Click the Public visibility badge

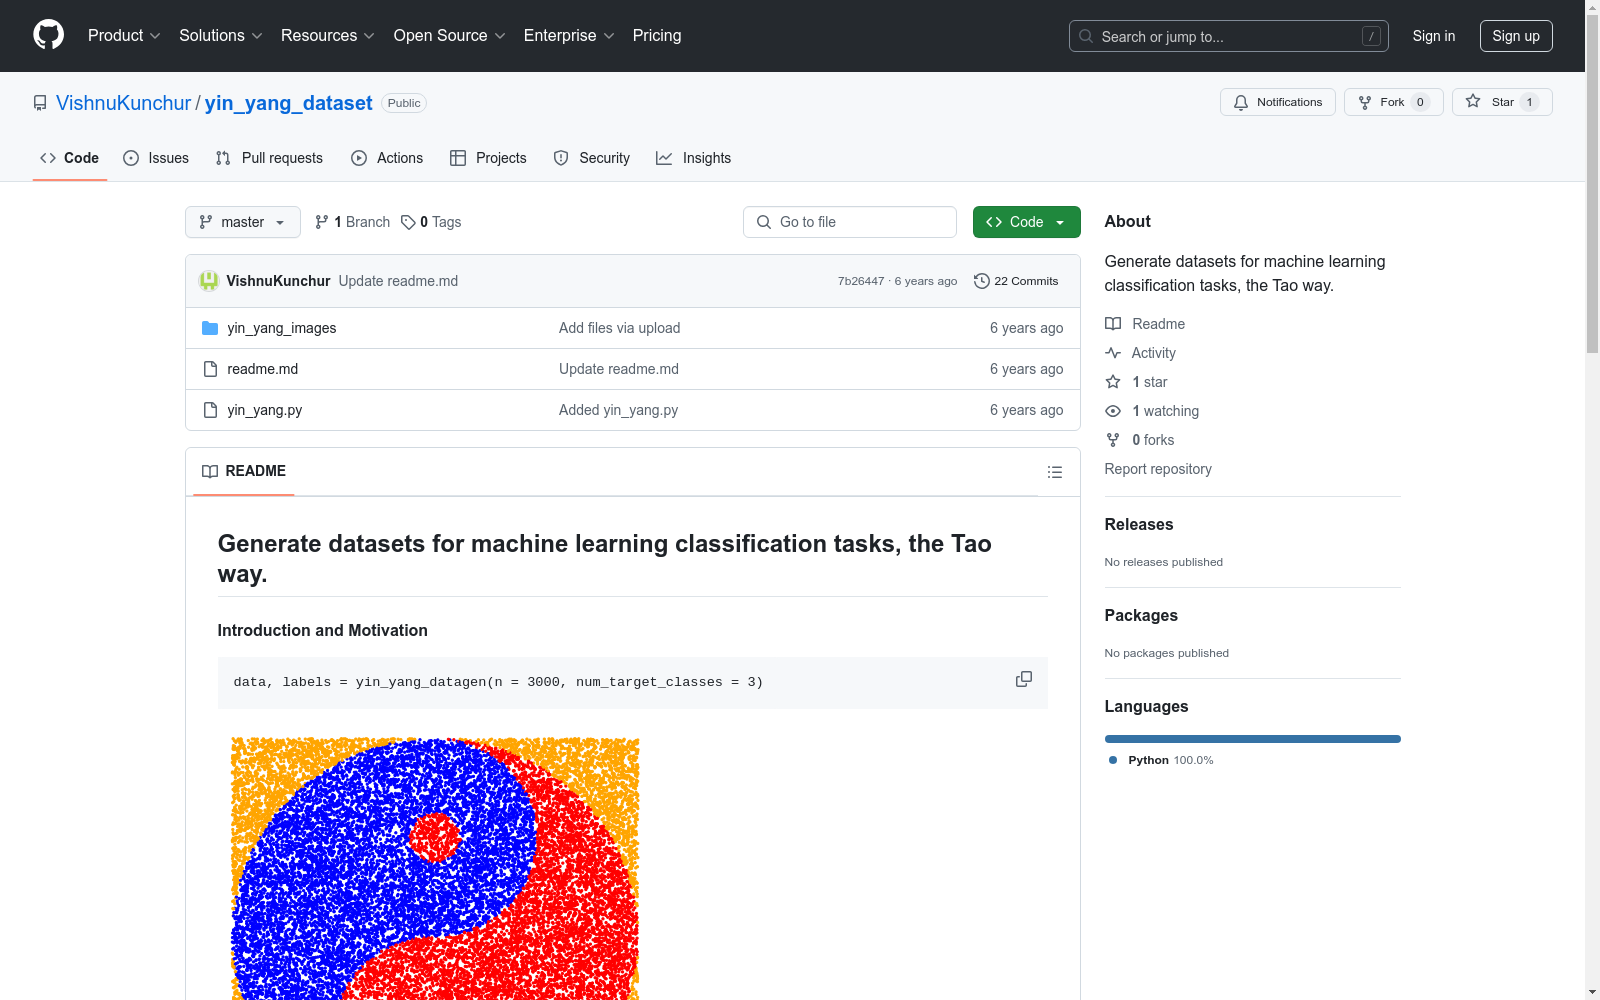(x=404, y=103)
